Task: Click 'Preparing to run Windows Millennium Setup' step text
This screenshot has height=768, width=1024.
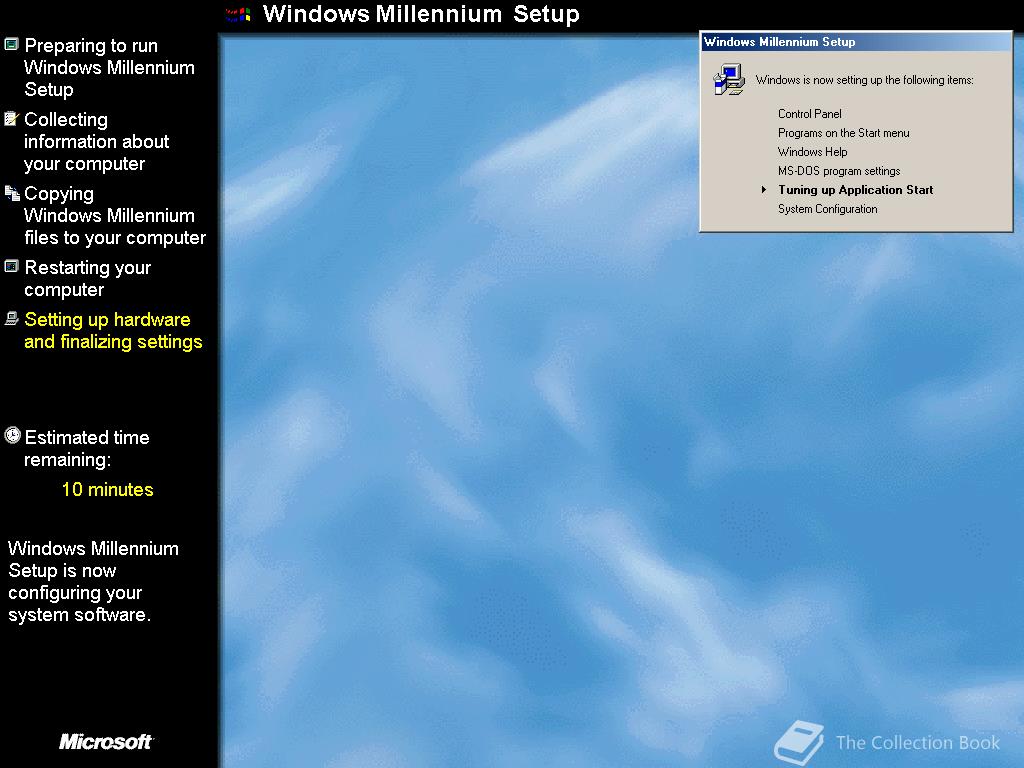Action: click(x=109, y=67)
